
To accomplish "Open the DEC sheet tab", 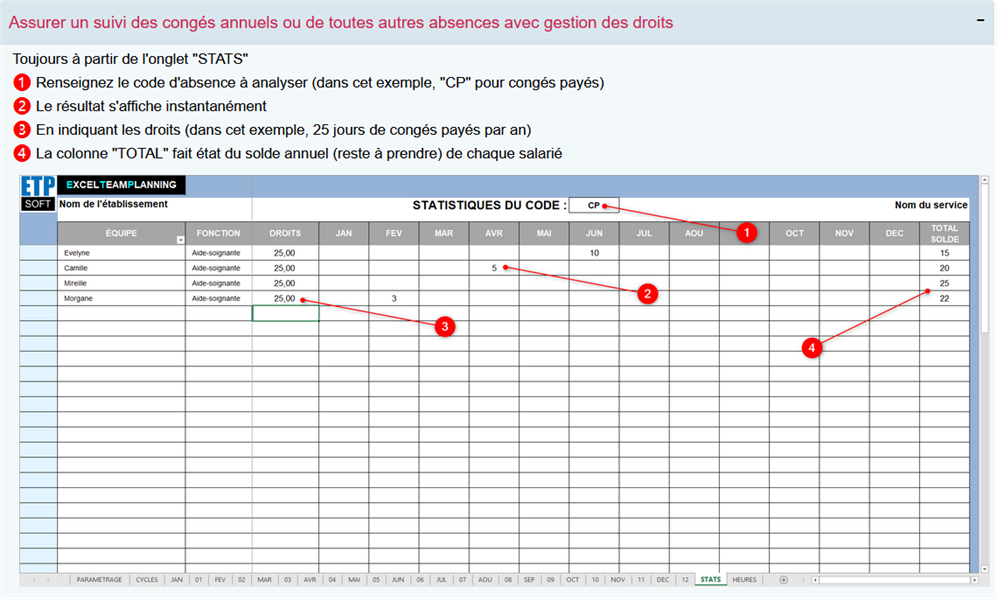I will [663, 580].
